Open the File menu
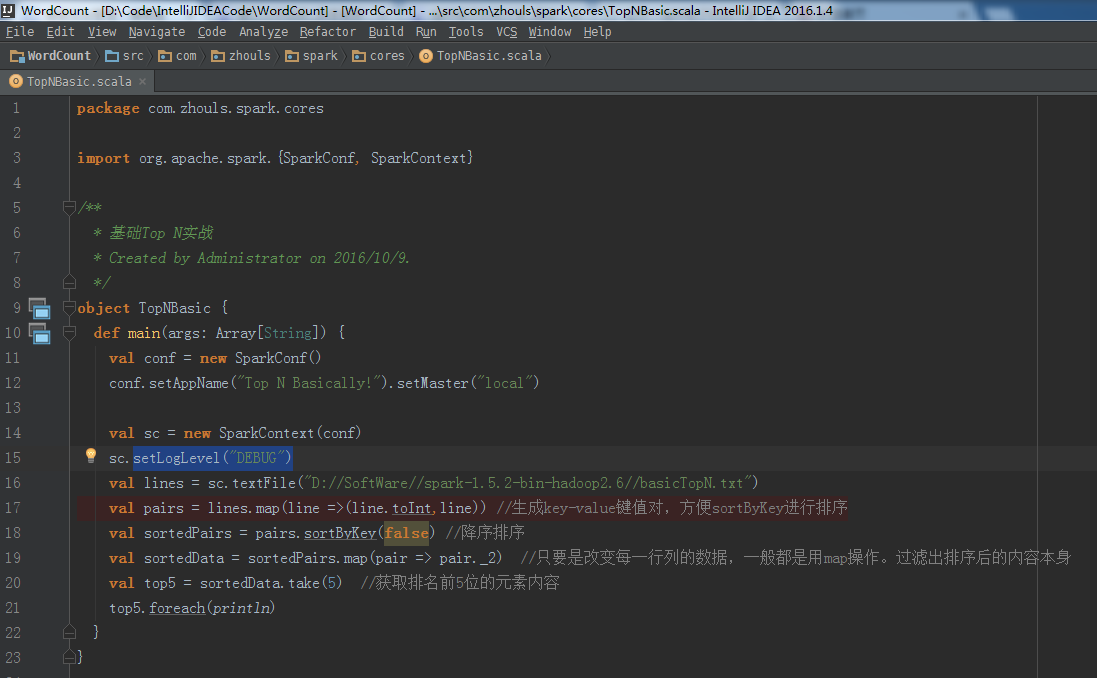The width and height of the screenshot is (1097, 678). pos(20,31)
